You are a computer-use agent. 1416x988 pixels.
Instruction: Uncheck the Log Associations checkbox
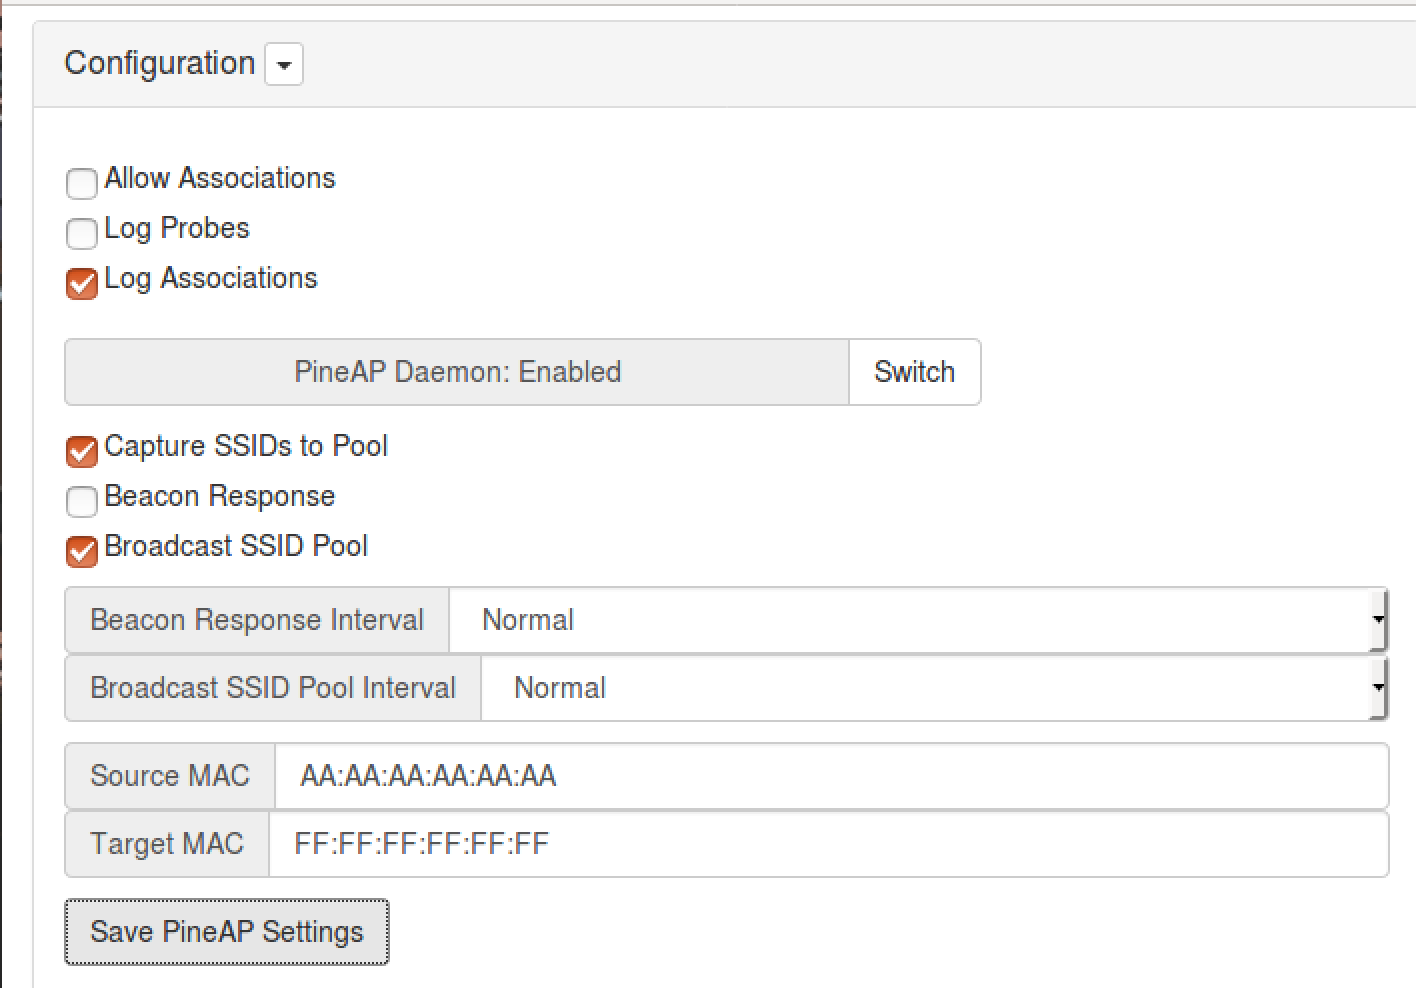click(x=81, y=283)
